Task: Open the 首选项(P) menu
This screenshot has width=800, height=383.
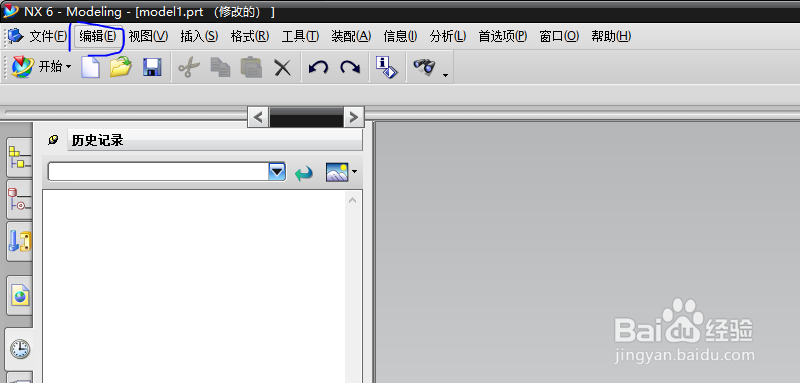Action: 503,36
